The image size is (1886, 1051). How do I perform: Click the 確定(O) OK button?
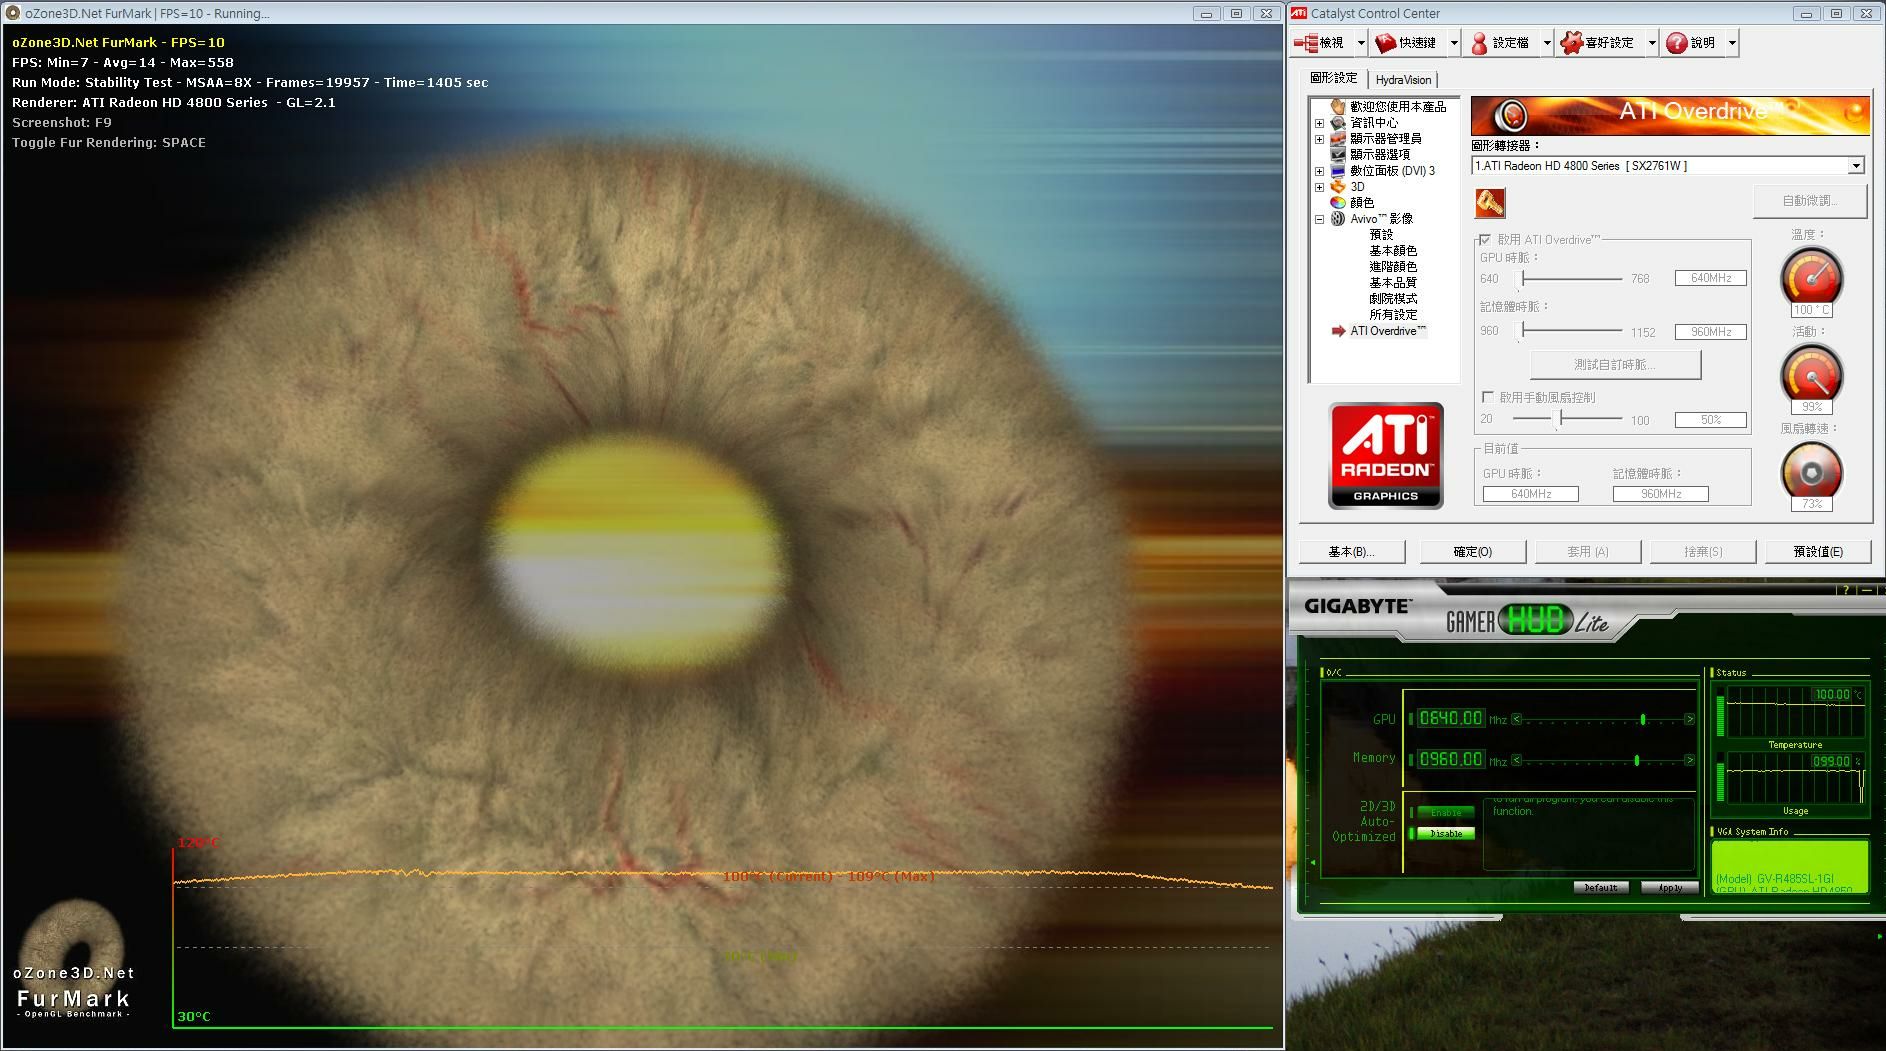click(x=1473, y=552)
